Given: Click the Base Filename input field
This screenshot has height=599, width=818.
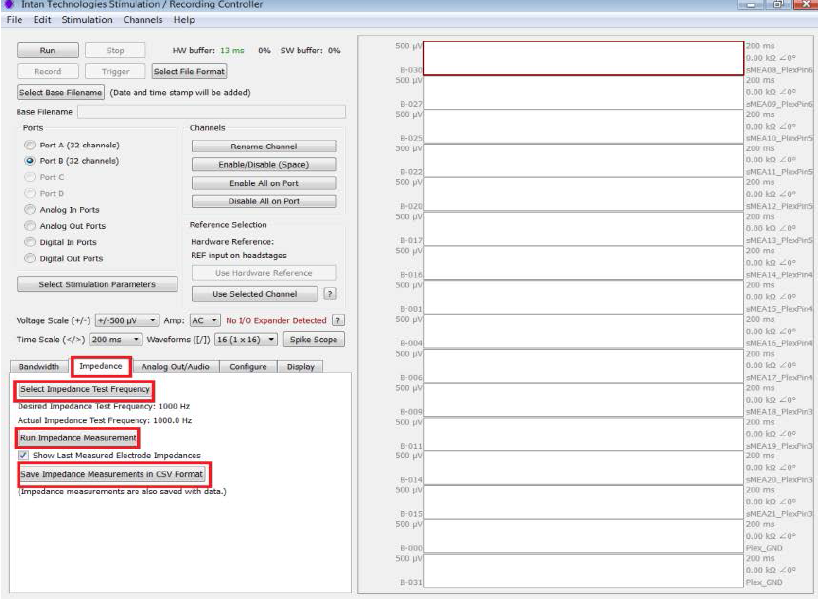Looking at the screenshot, I should pyautogui.click(x=211, y=112).
